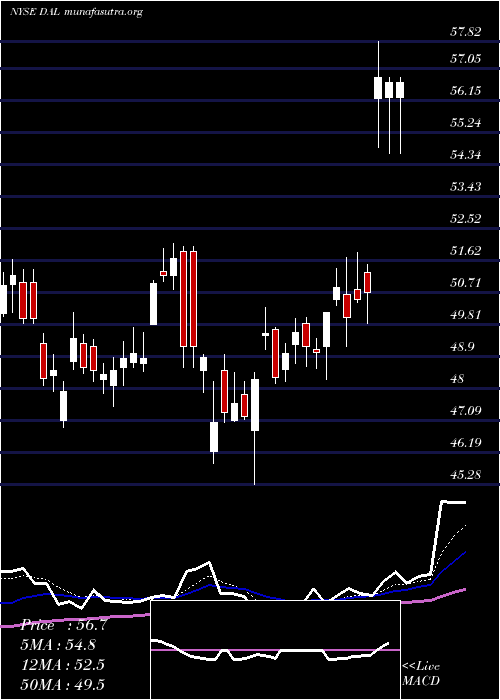The image size is (500, 700).
Task: Click the 54.34 price axis label
Action: (x=466, y=155)
